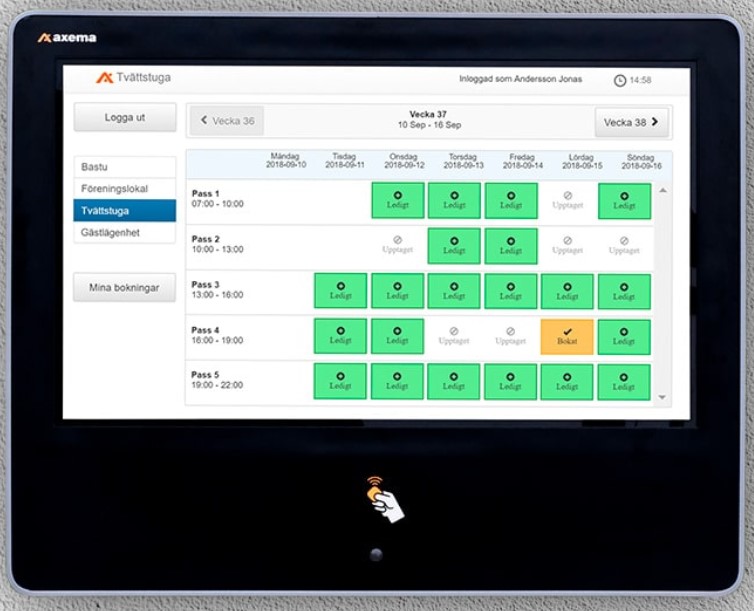Viewport: 754px width, 611px height.
Task: Select Bastu in the resource list
Action: [x=125, y=167]
